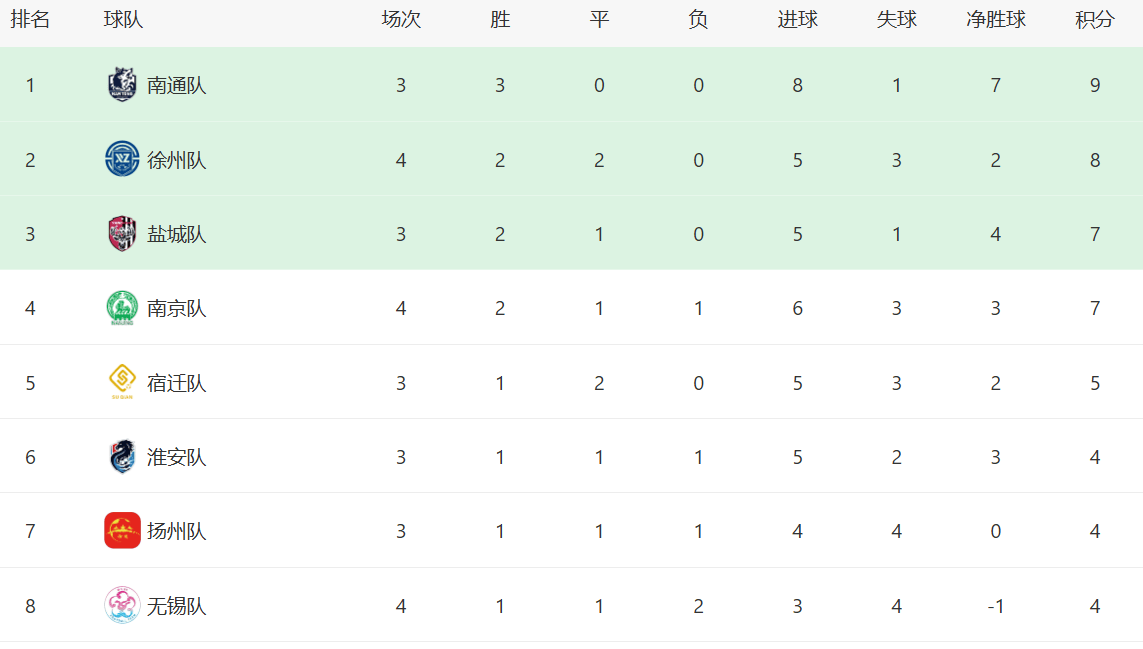Click the 球队 column header
The width and height of the screenshot is (1143, 649).
[x=123, y=20]
